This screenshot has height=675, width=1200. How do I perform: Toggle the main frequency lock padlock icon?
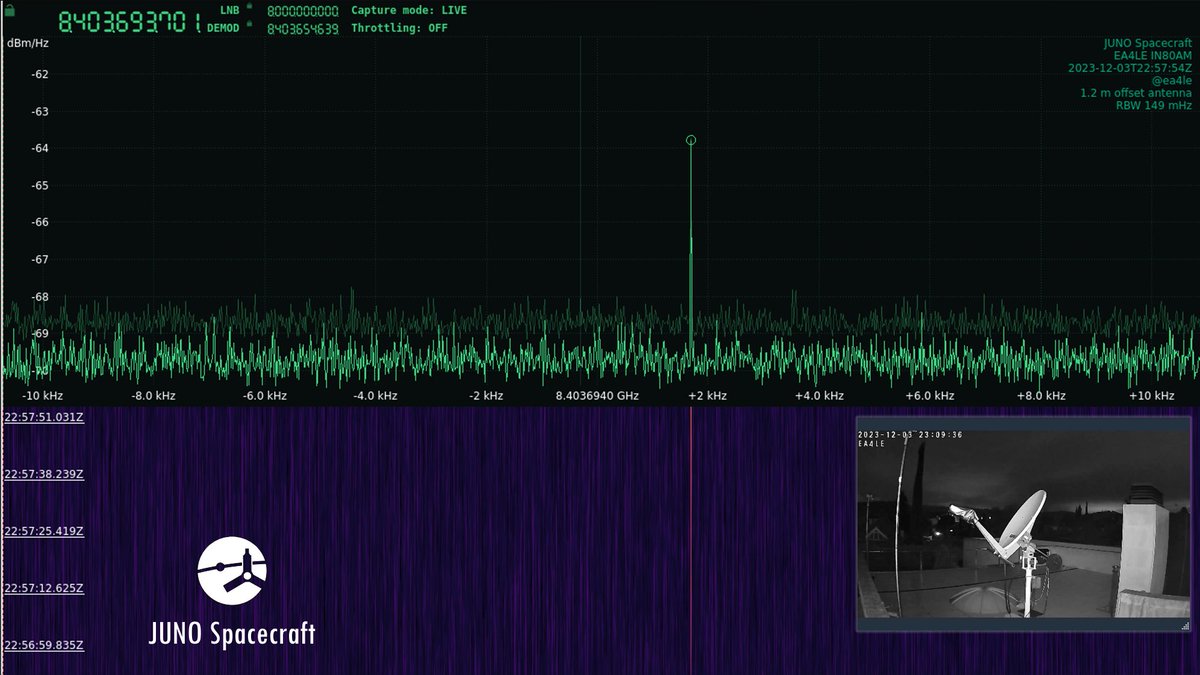tap(11, 9)
